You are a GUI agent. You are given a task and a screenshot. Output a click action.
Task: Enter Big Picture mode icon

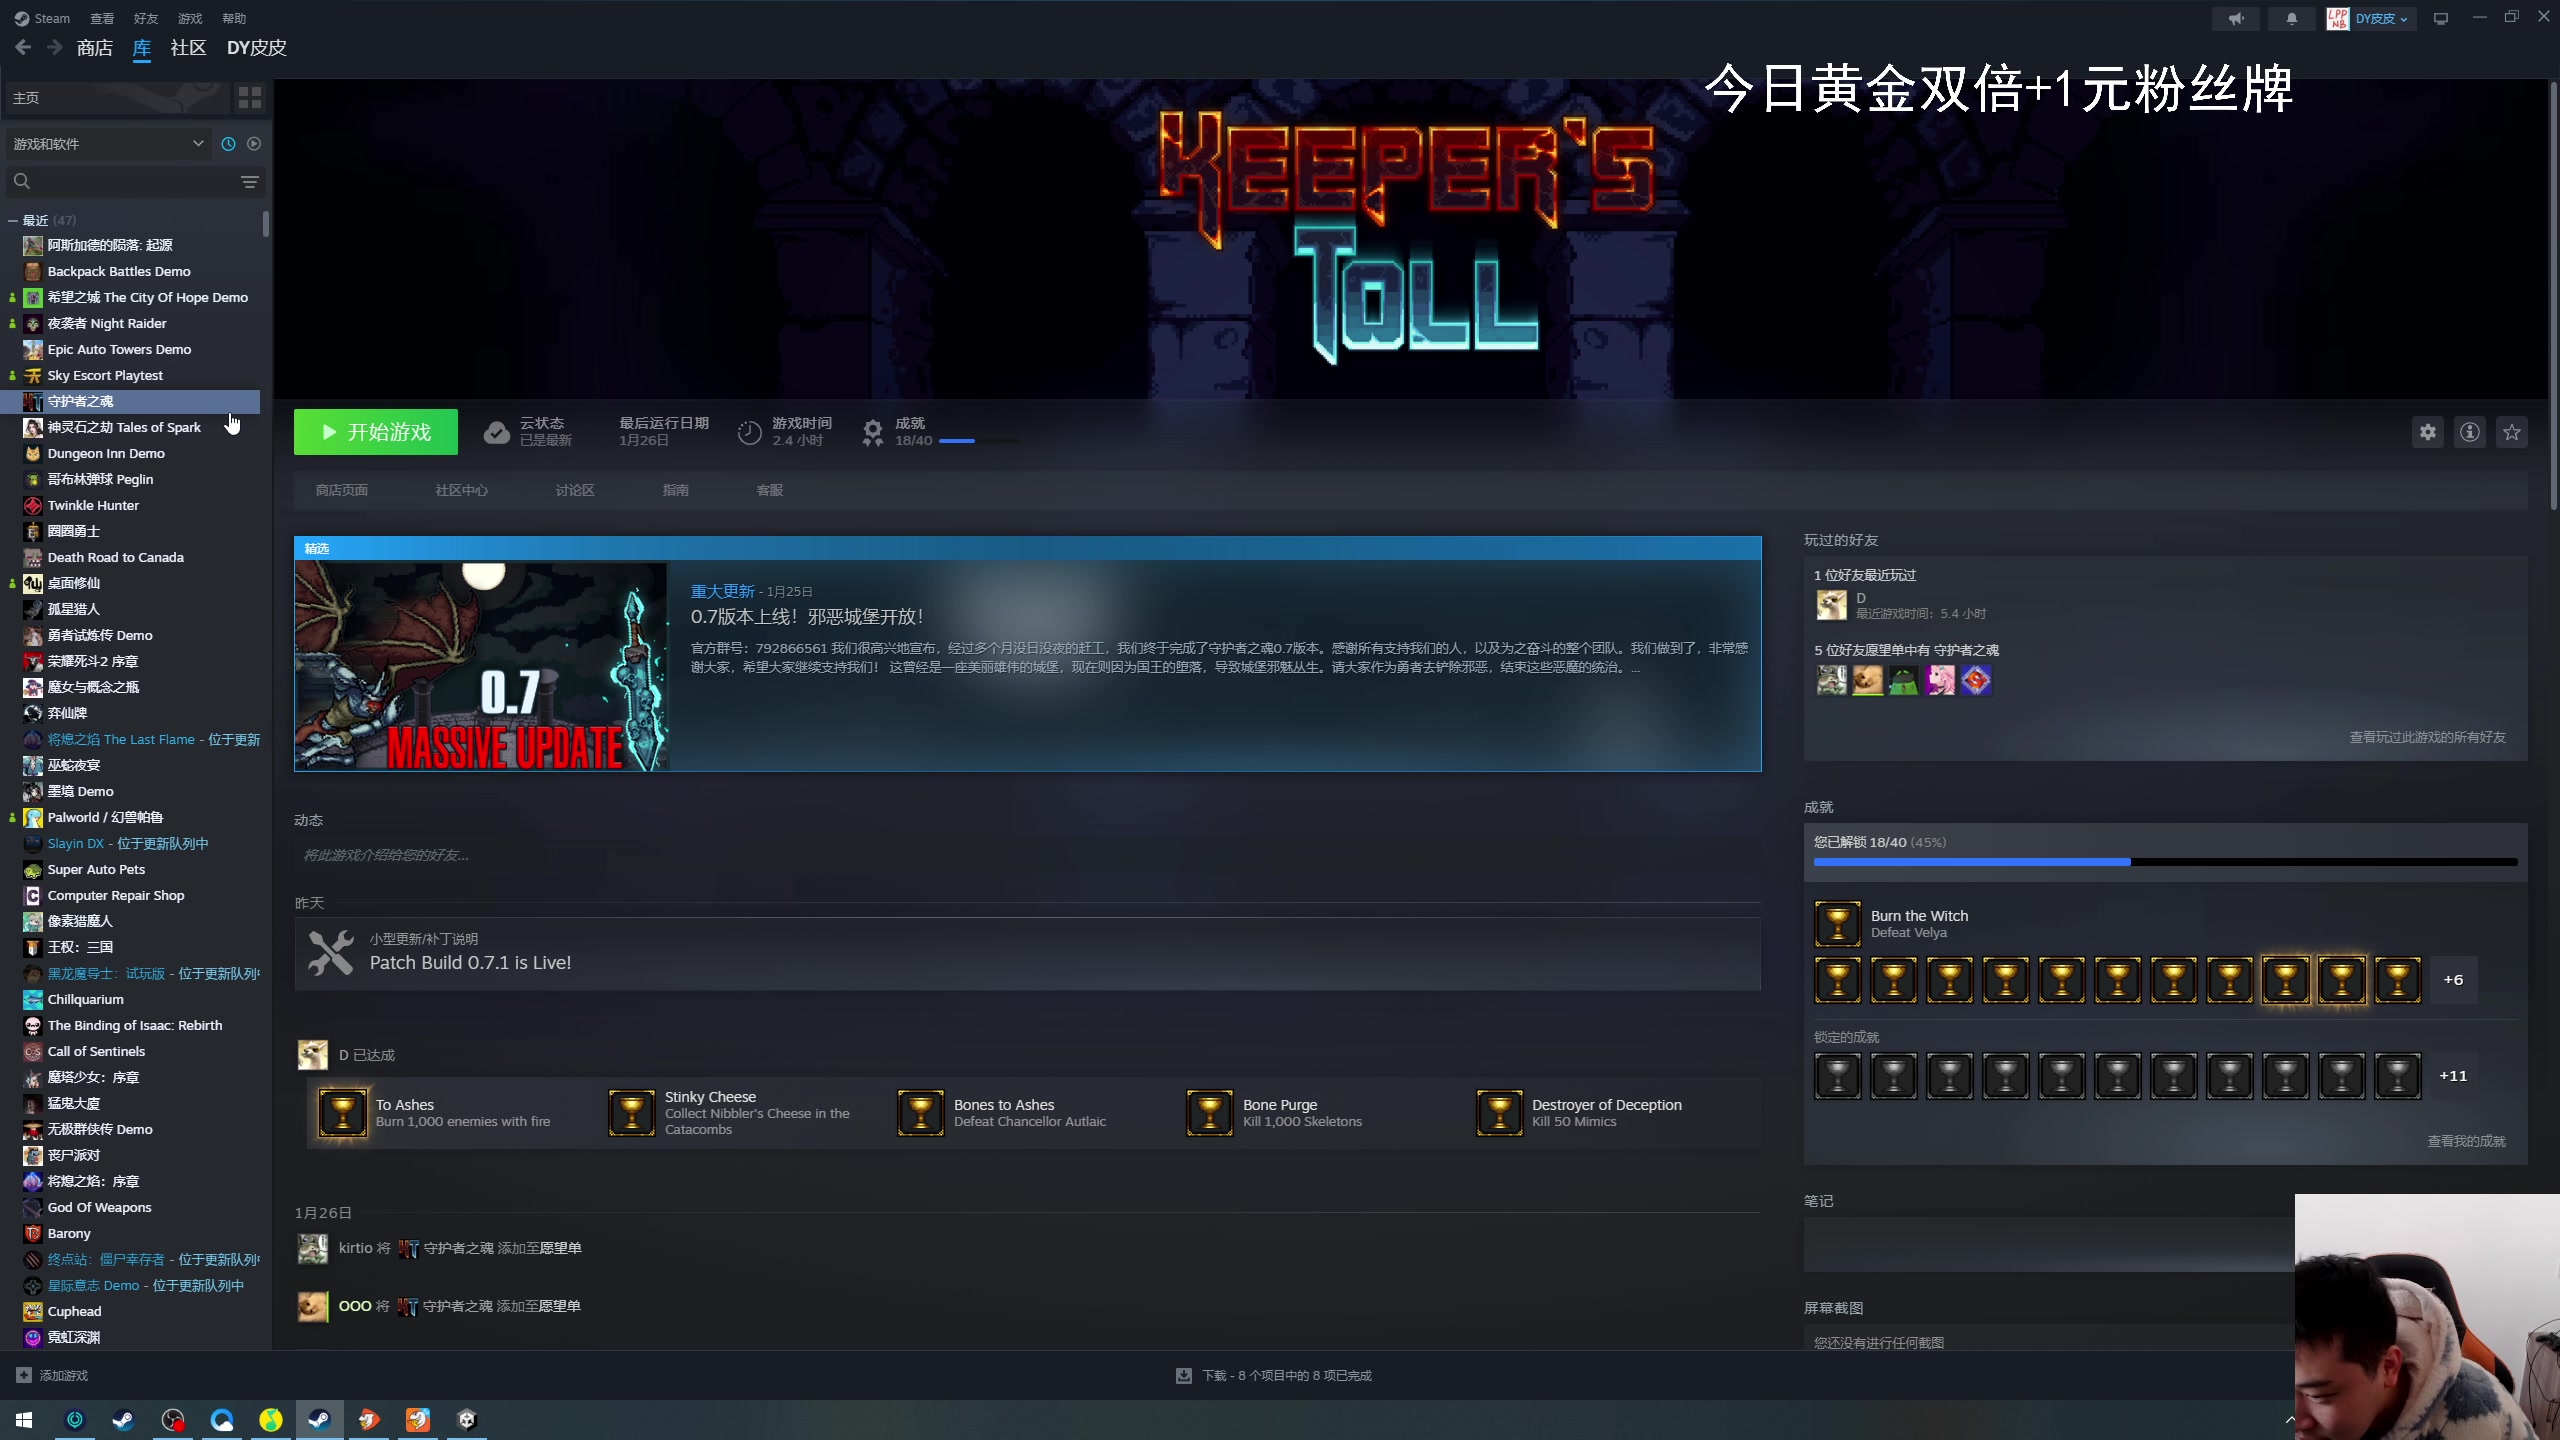click(x=2441, y=18)
